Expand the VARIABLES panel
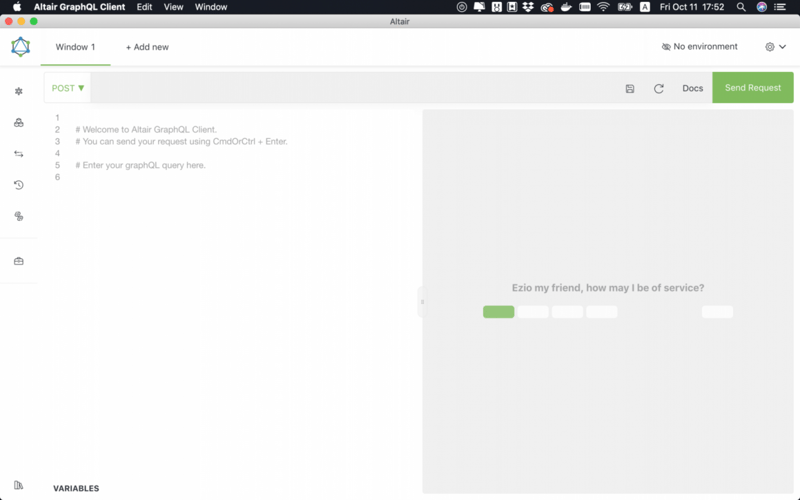Image resolution: width=800 pixels, height=500 pixels. click(76, 488)
